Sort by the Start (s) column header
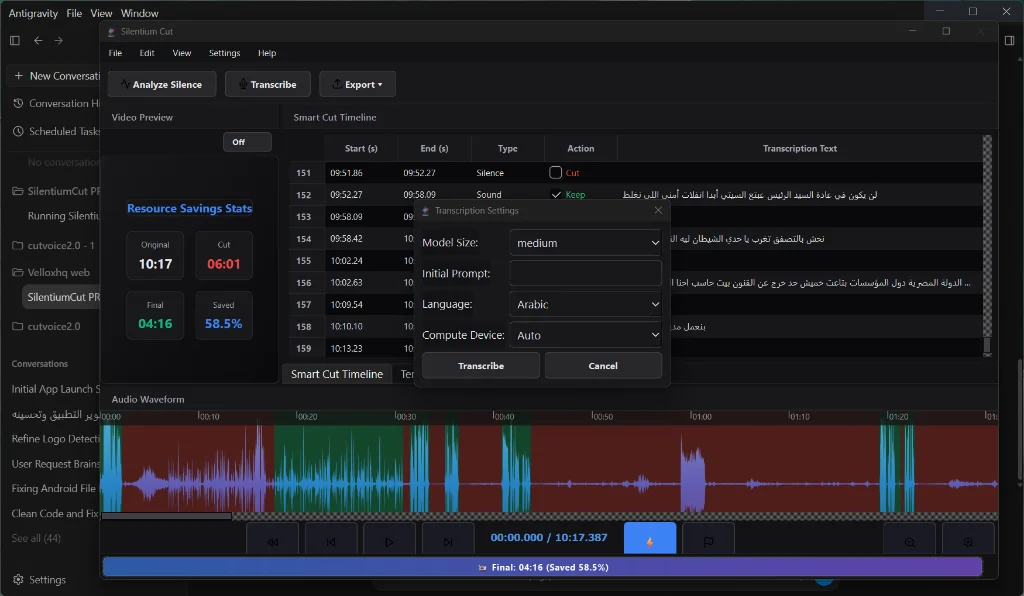Image resolution: width=1024 pixels, height=596 pixels. pyautogui.click(x=361, y=148)
